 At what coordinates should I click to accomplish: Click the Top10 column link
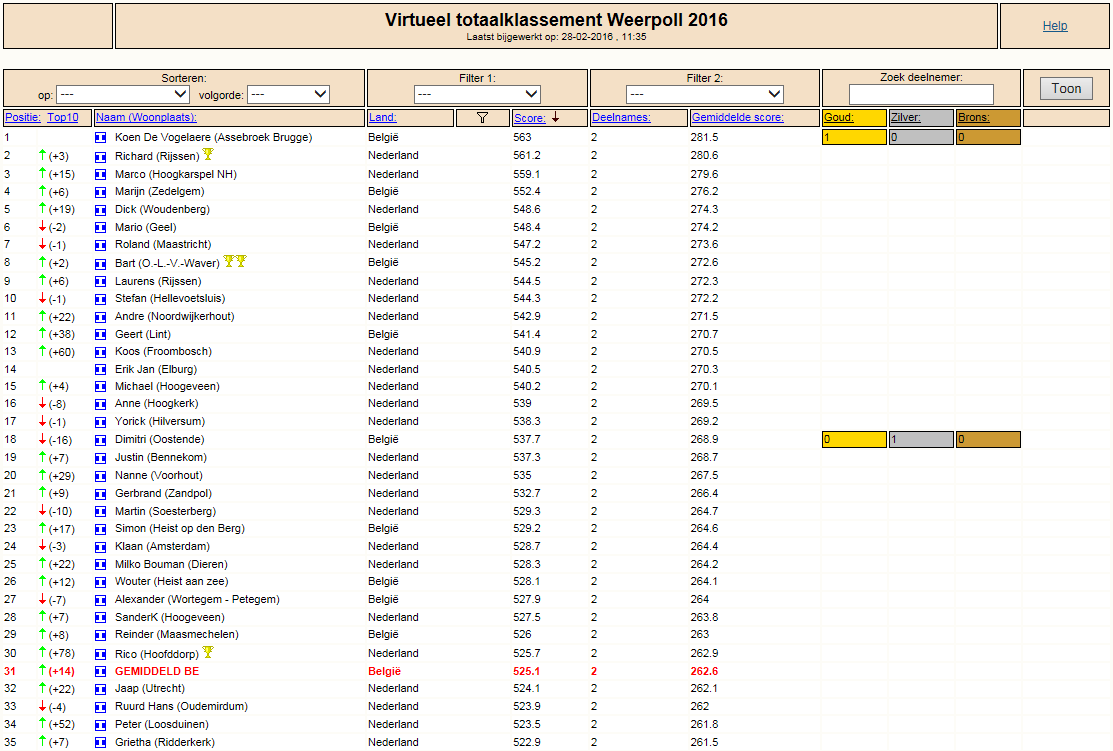(62, 118)
